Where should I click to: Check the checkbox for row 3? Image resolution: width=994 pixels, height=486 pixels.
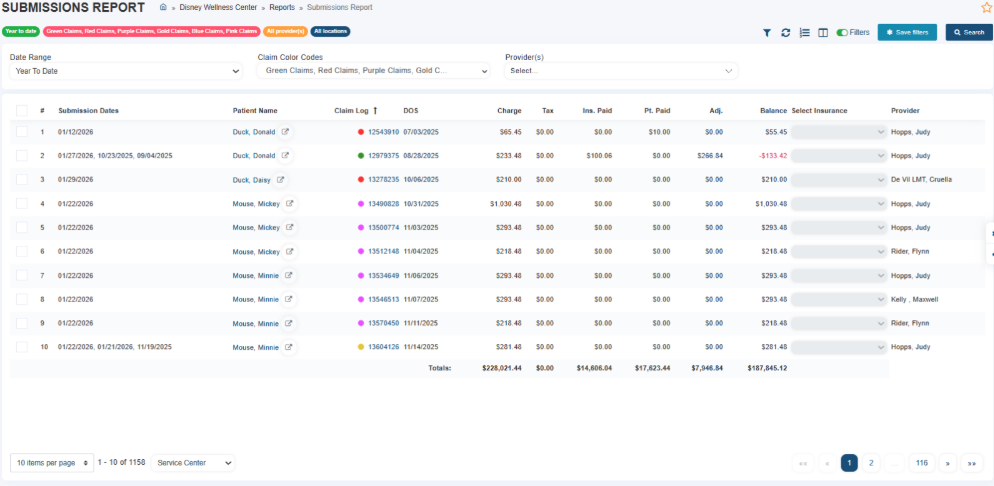[x=22, y=180]
